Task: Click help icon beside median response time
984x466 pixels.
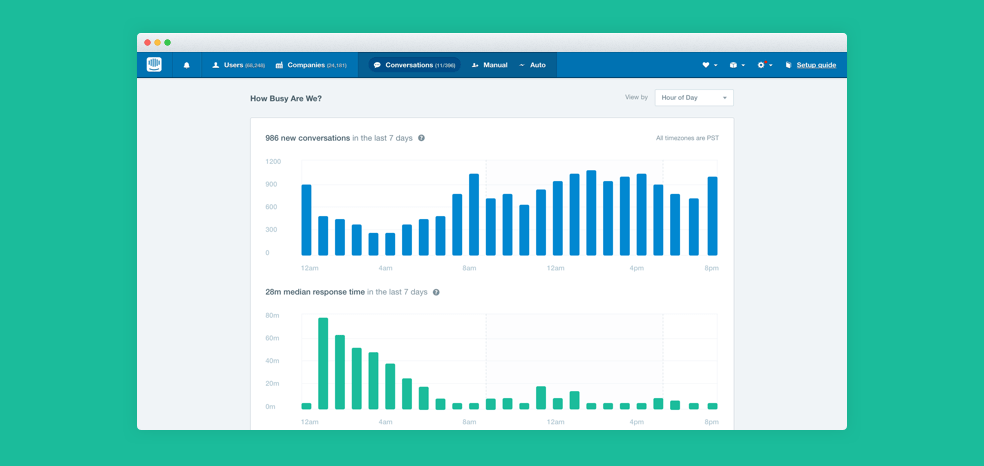Action: point(436,292)
